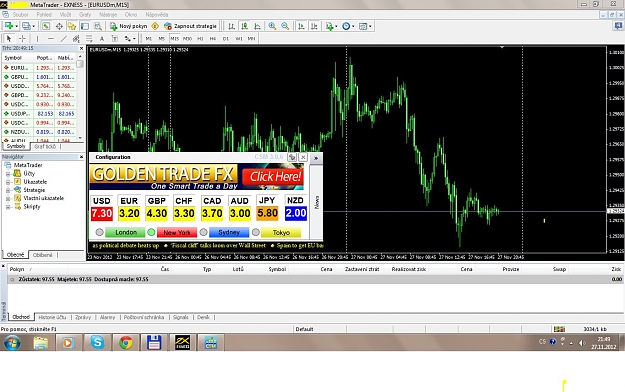Zoom in on the chart
Image resolution: width=625 pixels, height=392 pixels.
(x=272, y=26)
